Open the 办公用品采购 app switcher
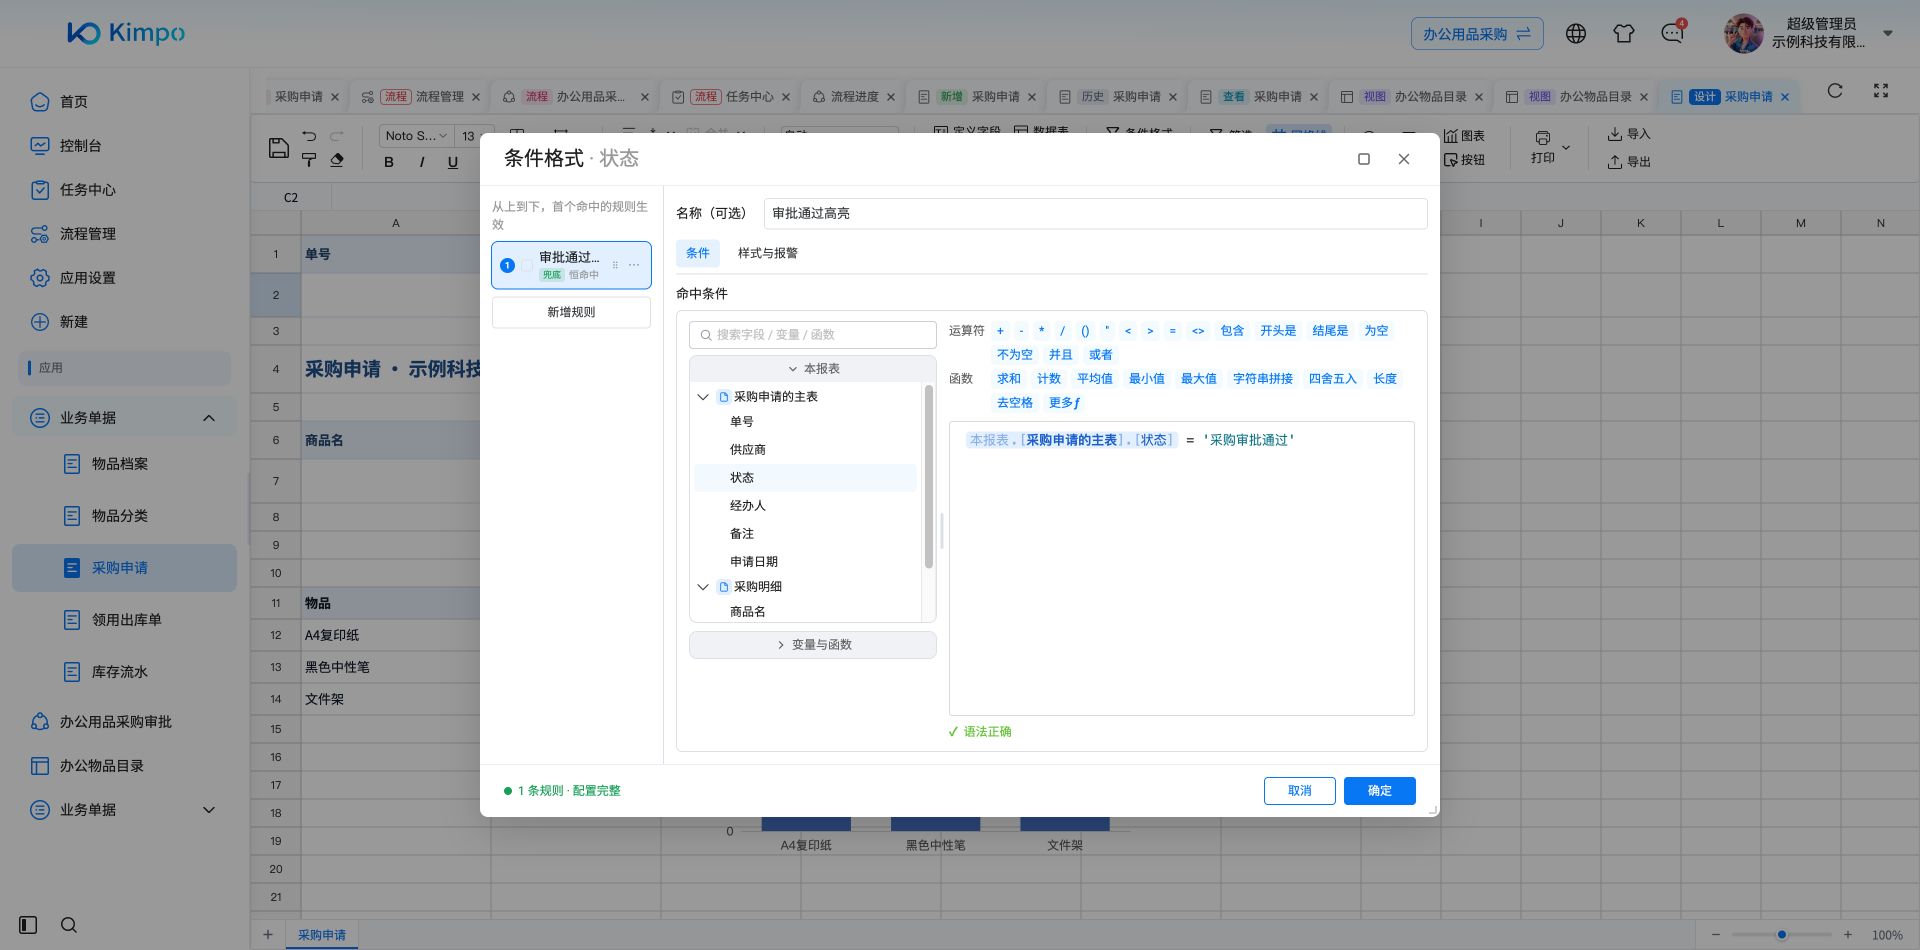Viewport: 1920px width, 950px height. [1477, 34]
